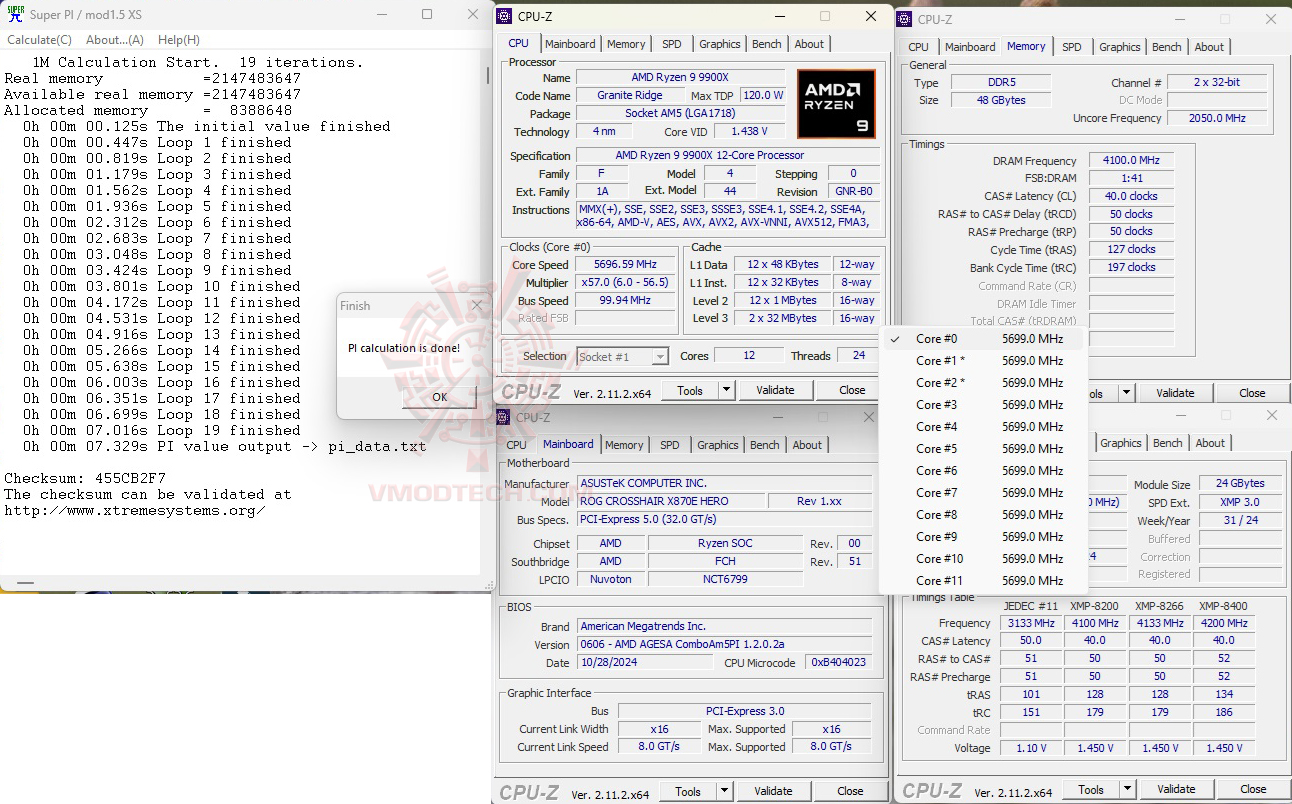Switch to the Bench tab in CPU-Z

click(x=766, y=43)
